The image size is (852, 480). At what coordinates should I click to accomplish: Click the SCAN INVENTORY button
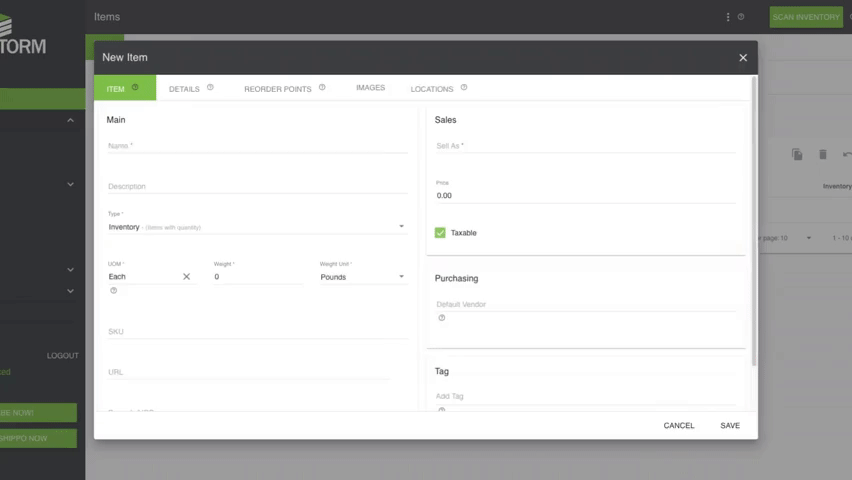click(x=806, y=17)
